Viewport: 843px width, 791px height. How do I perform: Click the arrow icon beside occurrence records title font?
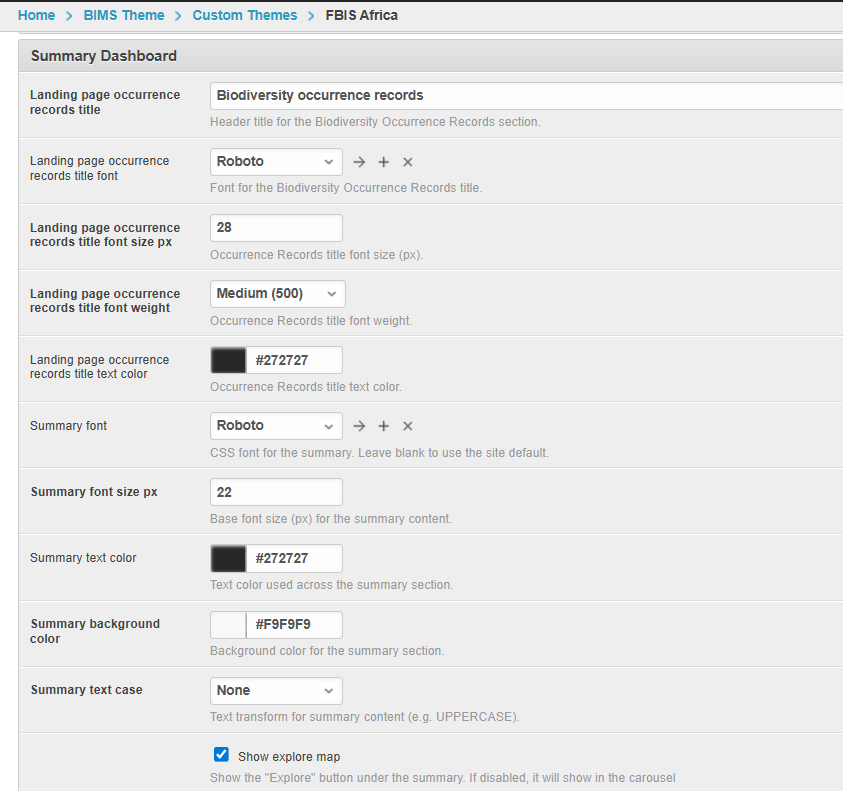tap(359, 162)
